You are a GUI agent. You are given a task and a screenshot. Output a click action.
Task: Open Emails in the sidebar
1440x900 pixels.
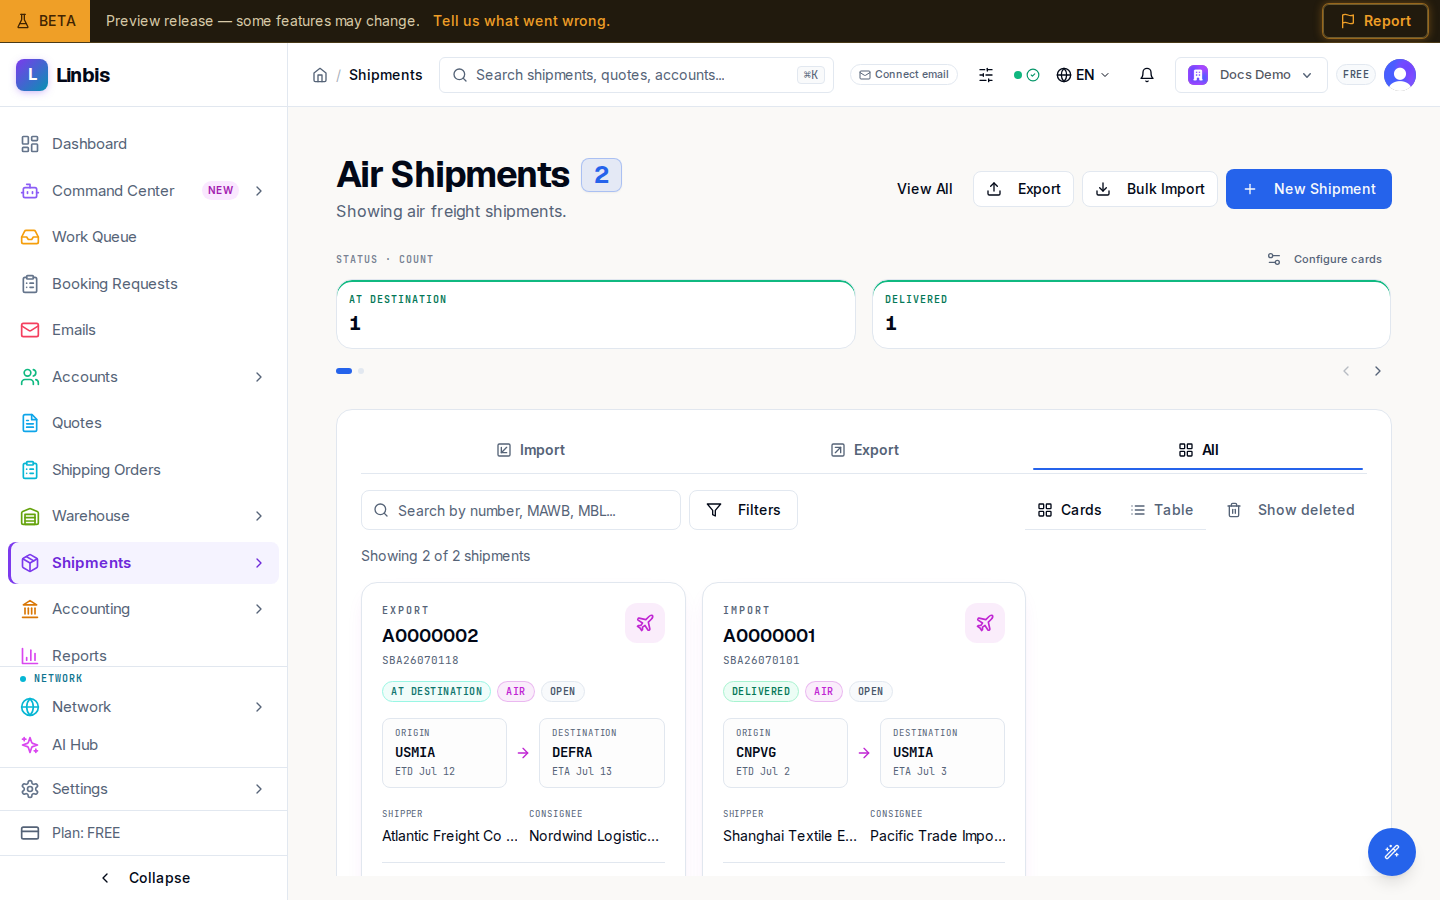[144, 330]
